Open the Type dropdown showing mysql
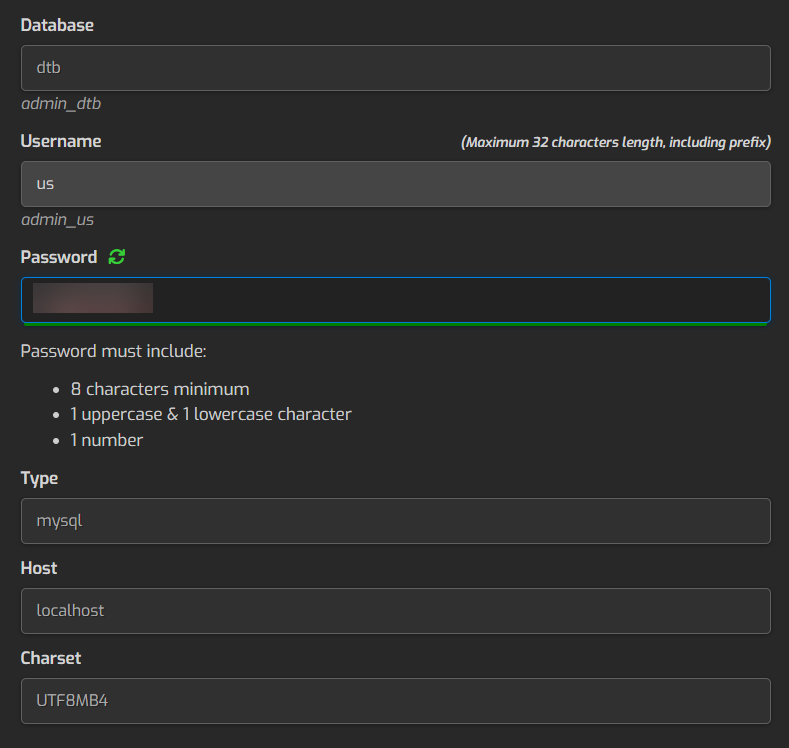The width and height of the screenshot is (789, 748). (395, 521)
